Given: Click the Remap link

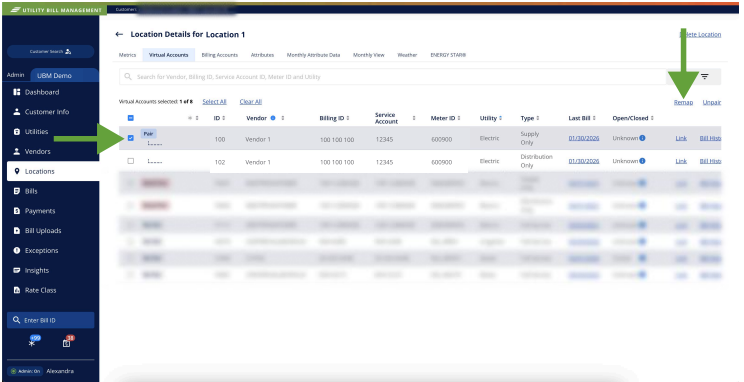Looking at the screenshot, I should point(683,102).
